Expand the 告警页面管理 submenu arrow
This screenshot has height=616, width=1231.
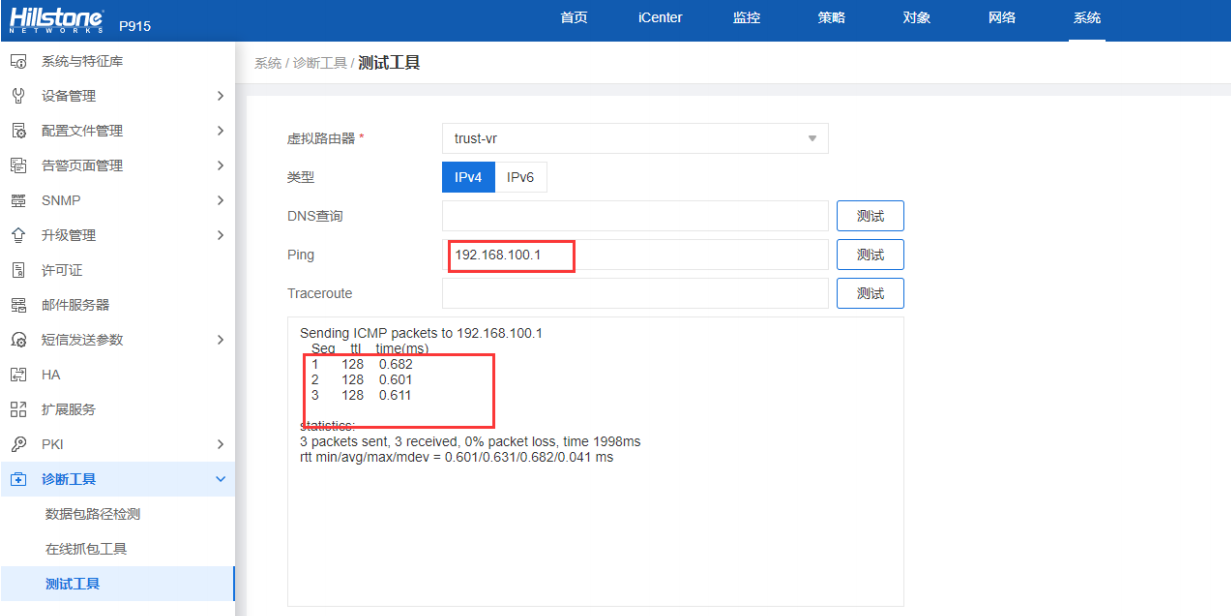click(220, 166)
